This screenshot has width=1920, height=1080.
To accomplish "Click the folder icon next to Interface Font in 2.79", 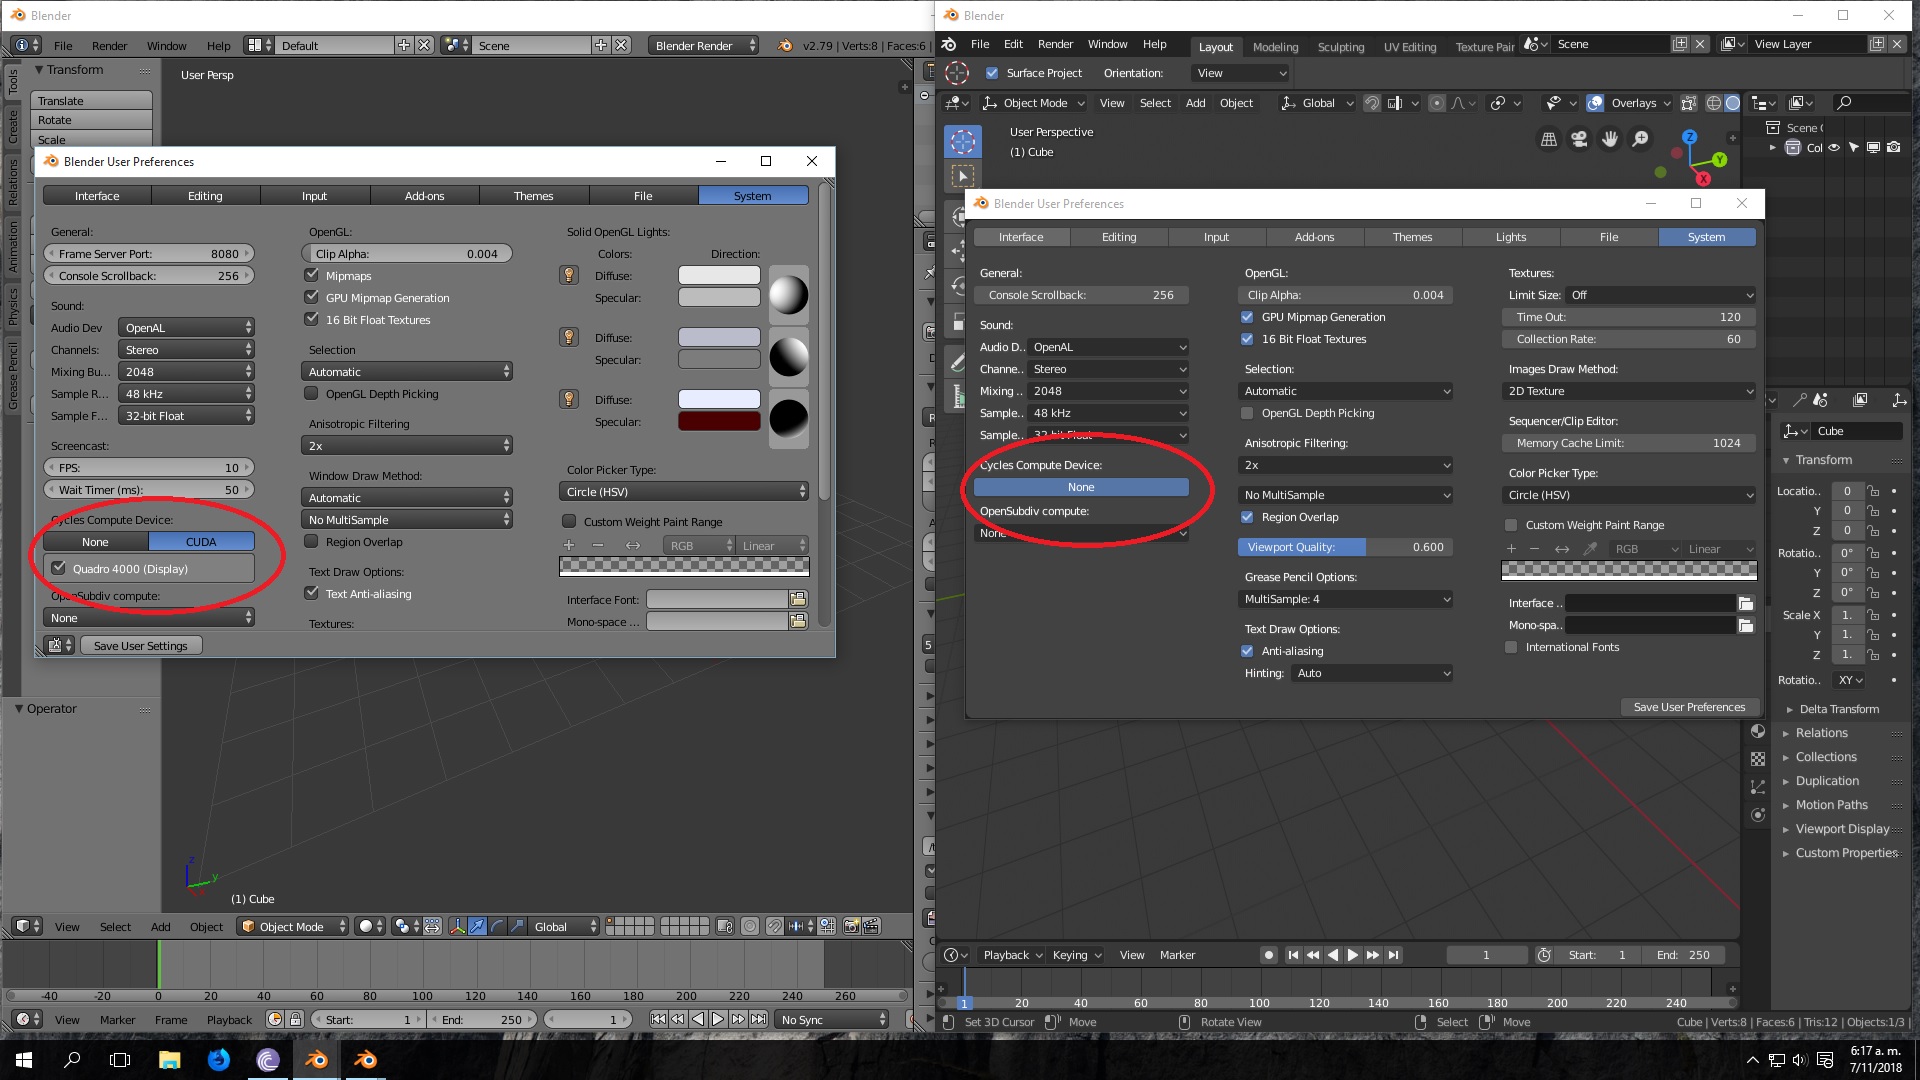I will point(798,599).
